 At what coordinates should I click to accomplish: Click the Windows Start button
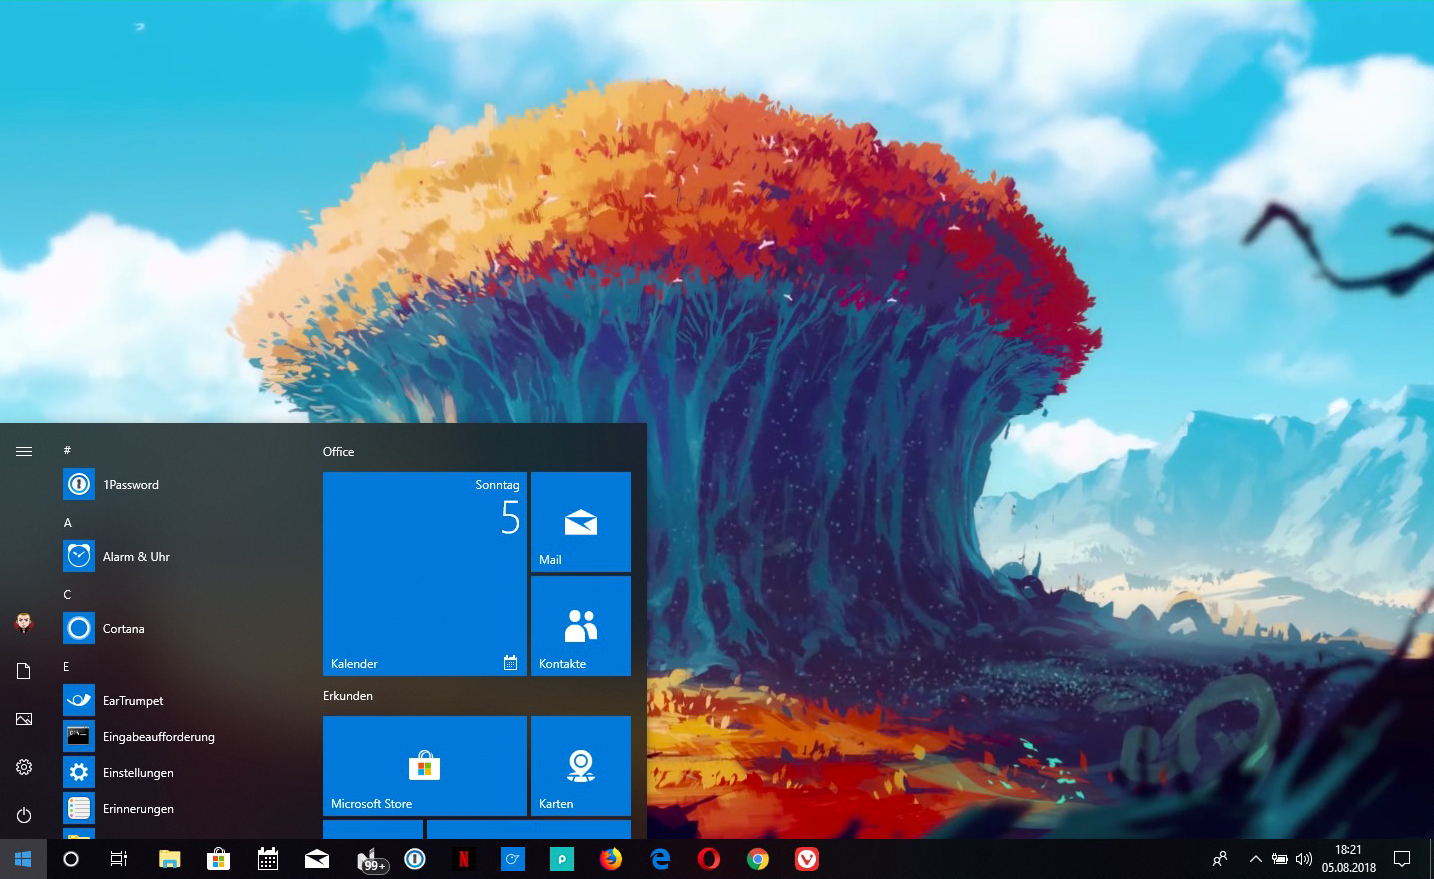[x=23, y=859]
